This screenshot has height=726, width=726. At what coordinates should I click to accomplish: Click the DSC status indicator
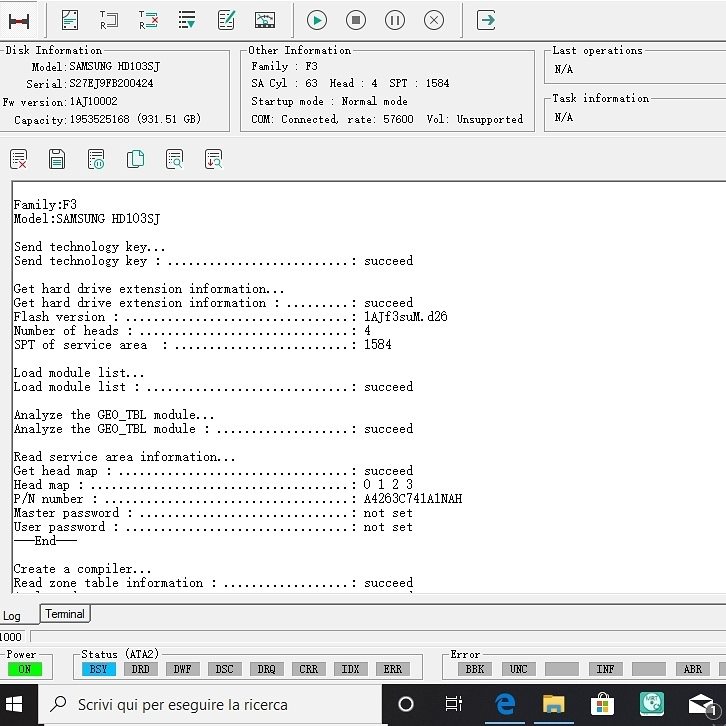pos(225,669)
